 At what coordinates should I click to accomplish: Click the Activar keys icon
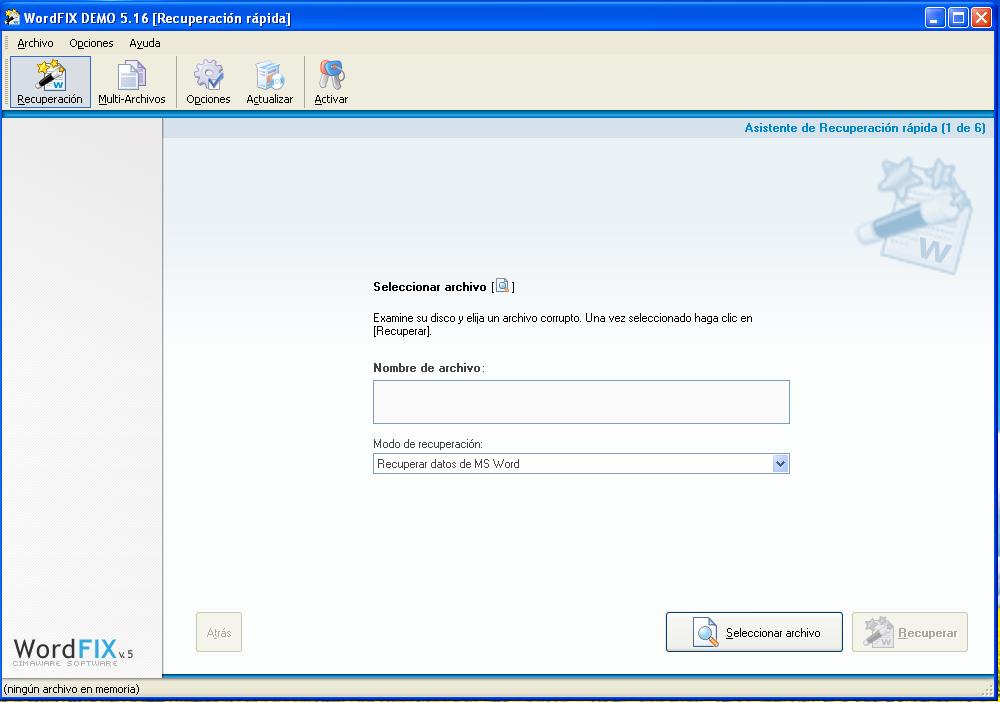pyautogui.click(x=331, y=82)
